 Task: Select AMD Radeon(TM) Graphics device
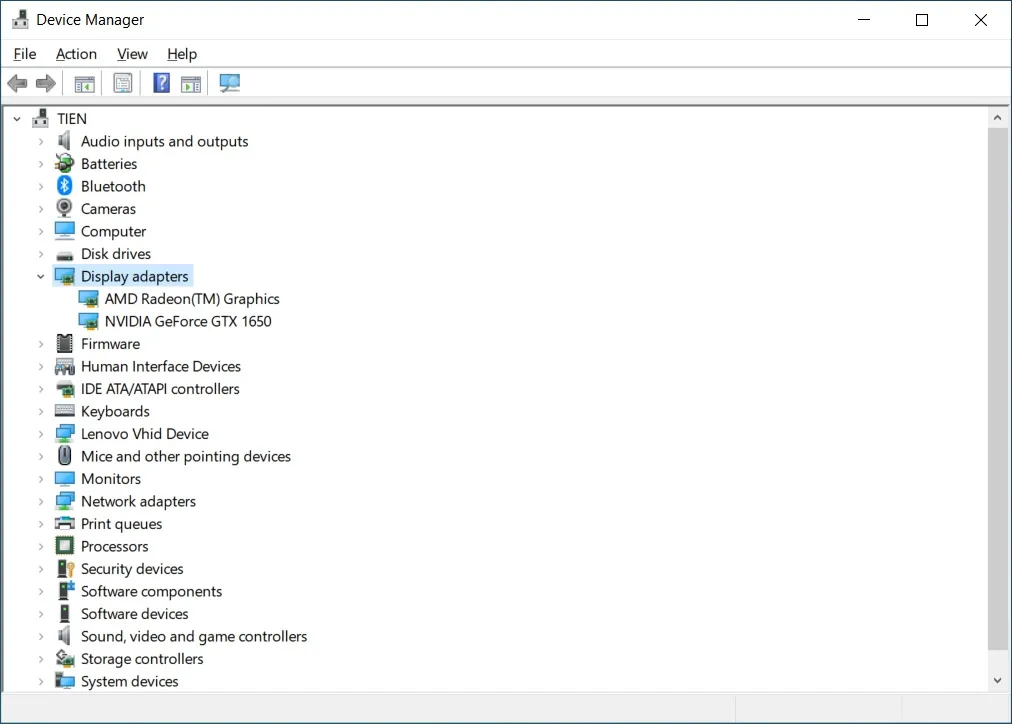point(192,299)
